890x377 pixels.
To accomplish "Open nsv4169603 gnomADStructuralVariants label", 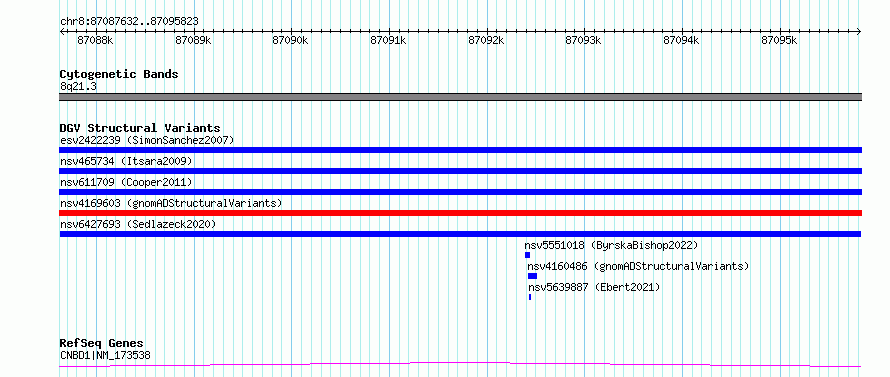I will point(171,203).
